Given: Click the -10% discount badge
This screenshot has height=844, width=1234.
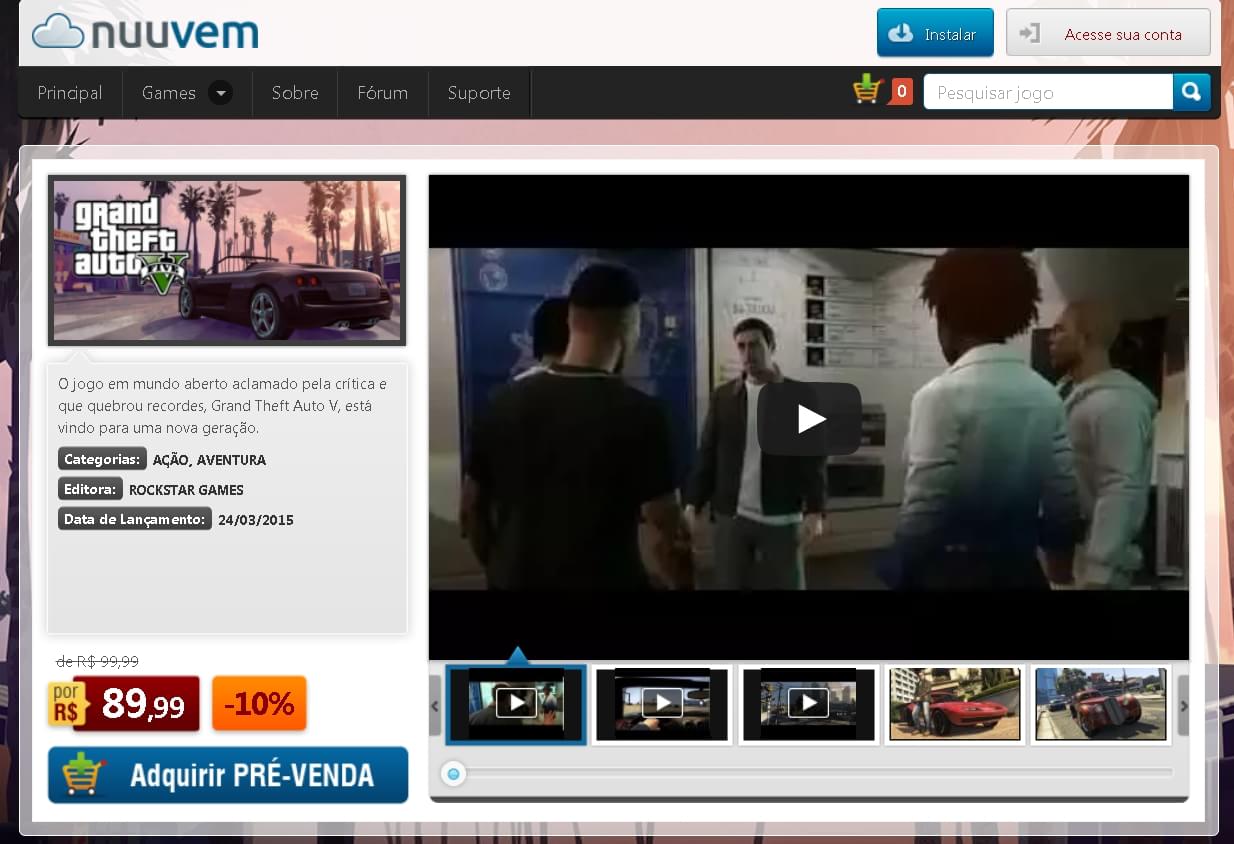Looking at the screenshot, I should [x=260, y=704].
